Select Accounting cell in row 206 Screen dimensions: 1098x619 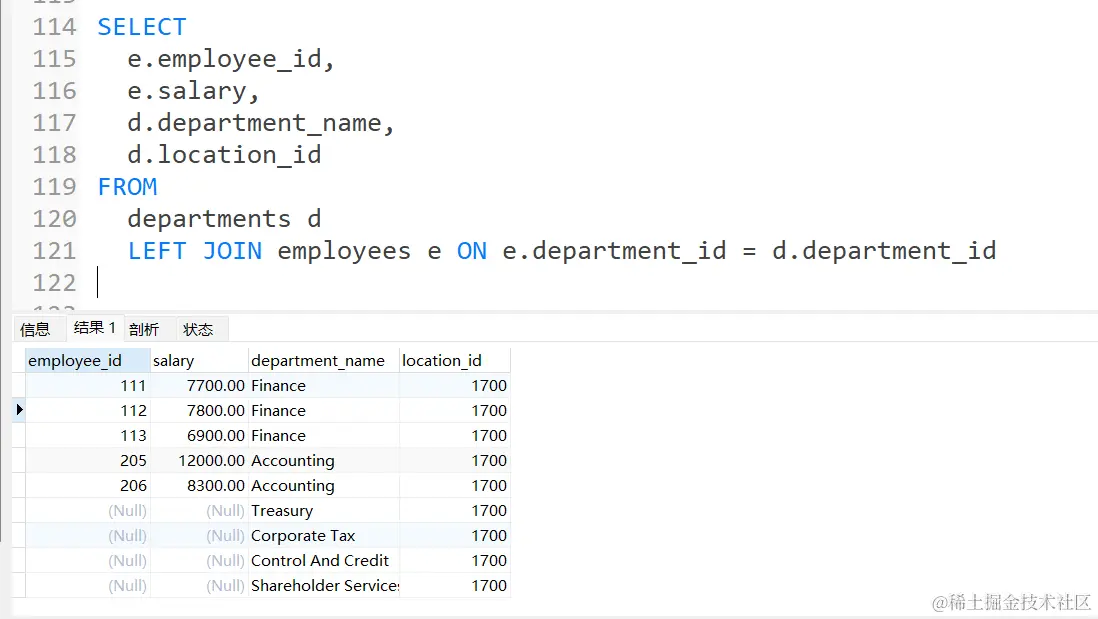pyautogui.click(x=324, y=486)
